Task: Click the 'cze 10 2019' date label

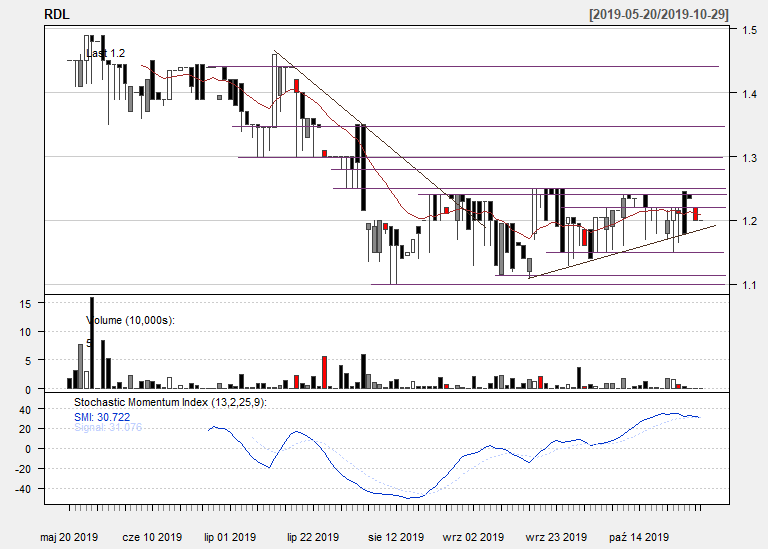Action: [152, 537]
